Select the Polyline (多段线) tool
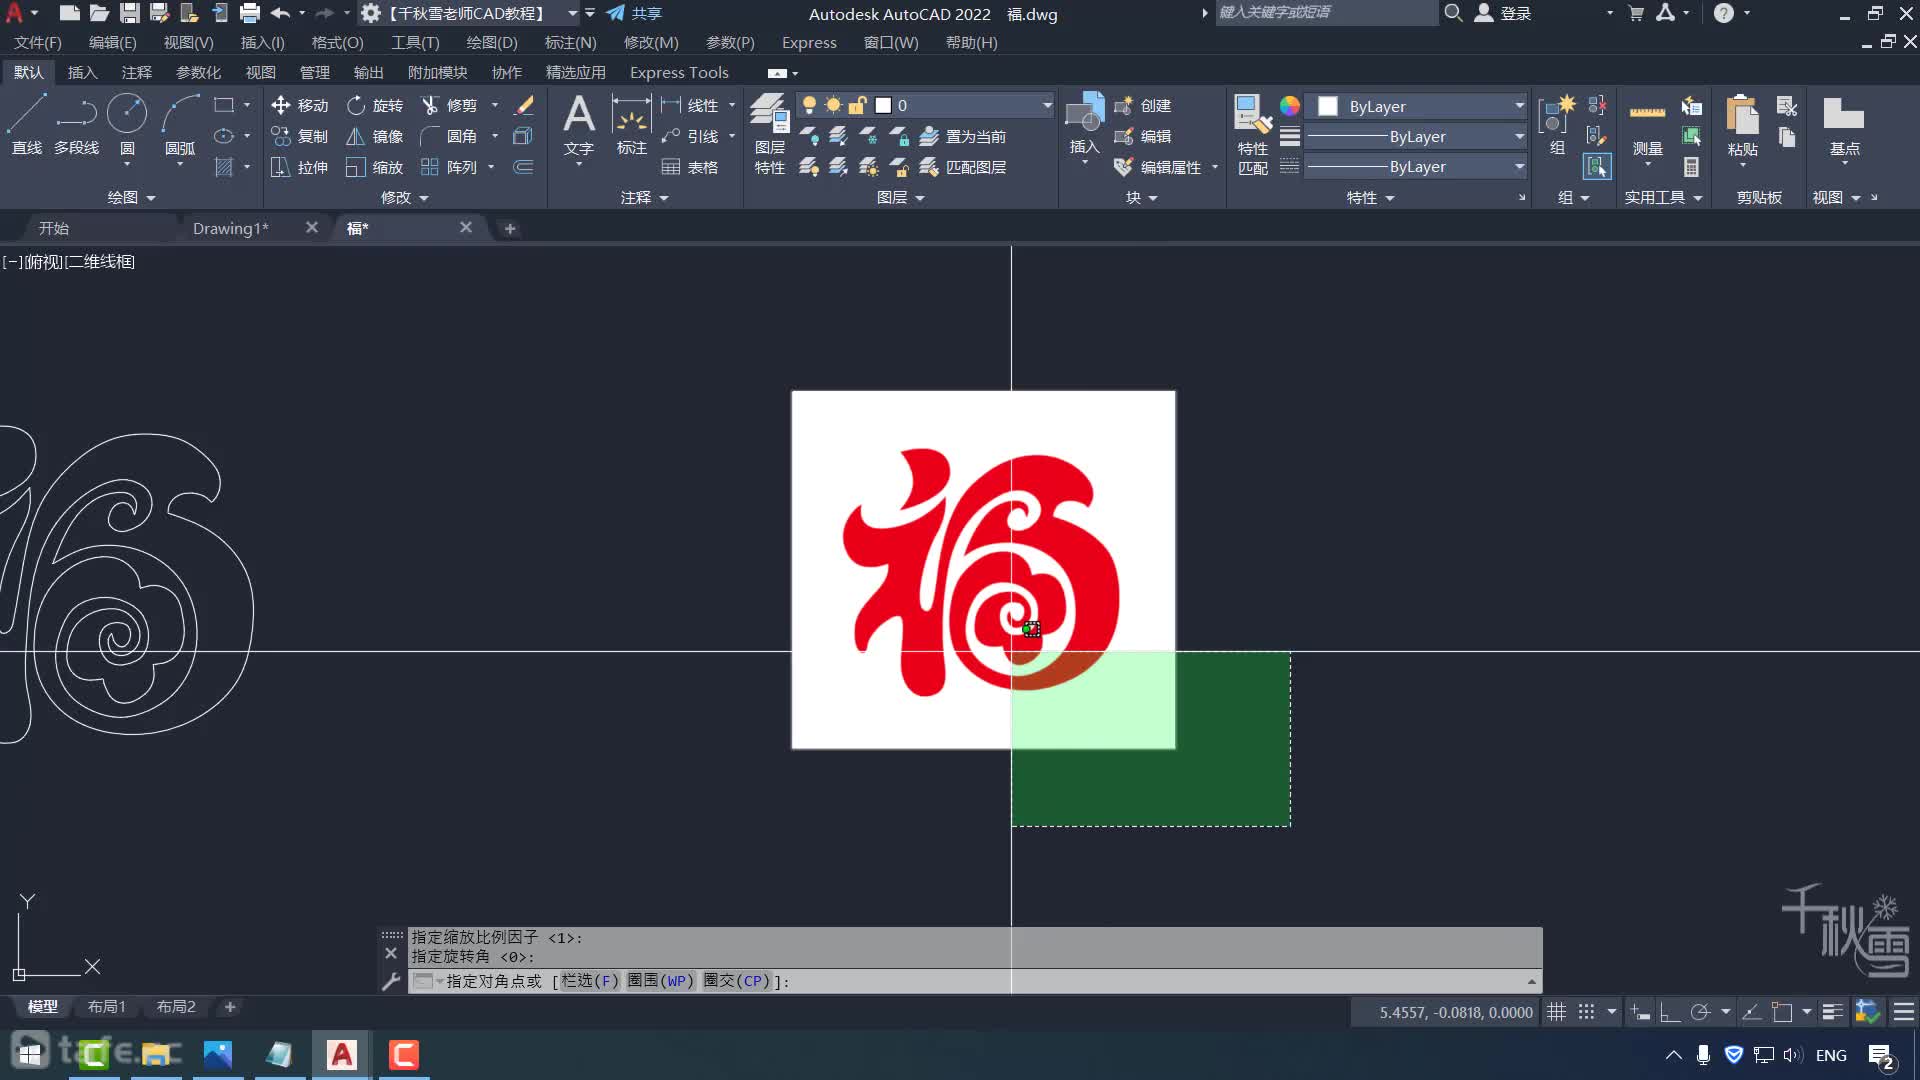Image resolution: width=1920 pixels, height=1080 pixels. coord(77,125)
